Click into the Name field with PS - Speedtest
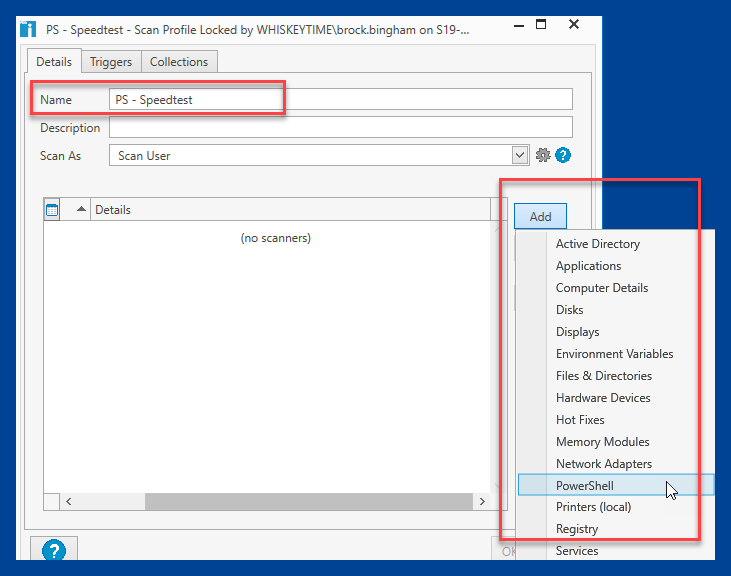This screenshot has width=731, height=576. click(341, 99)
